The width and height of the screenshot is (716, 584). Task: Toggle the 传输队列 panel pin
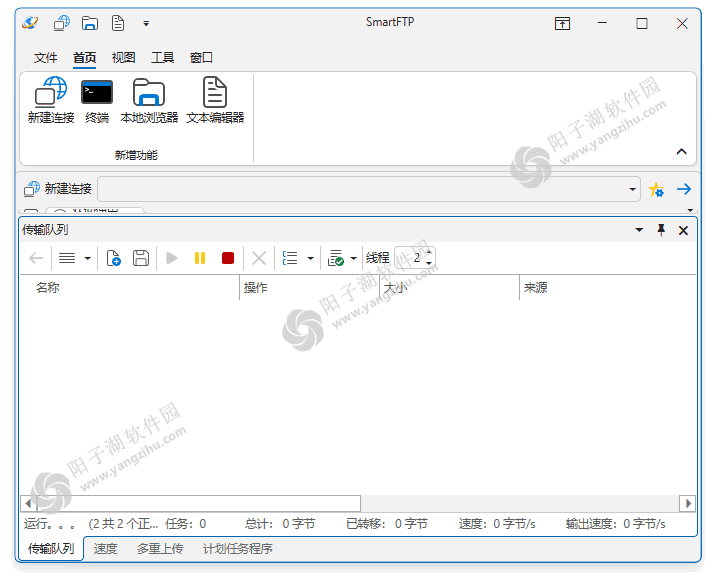[x=661, y=230]
